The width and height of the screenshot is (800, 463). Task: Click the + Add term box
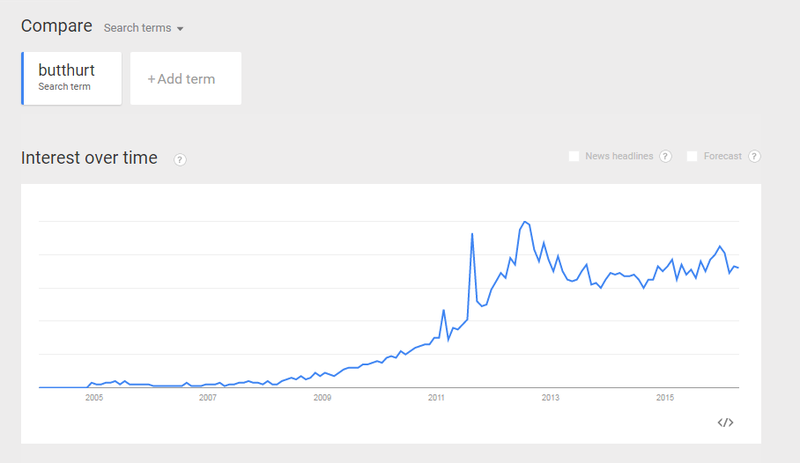click(x=186, y=78)
